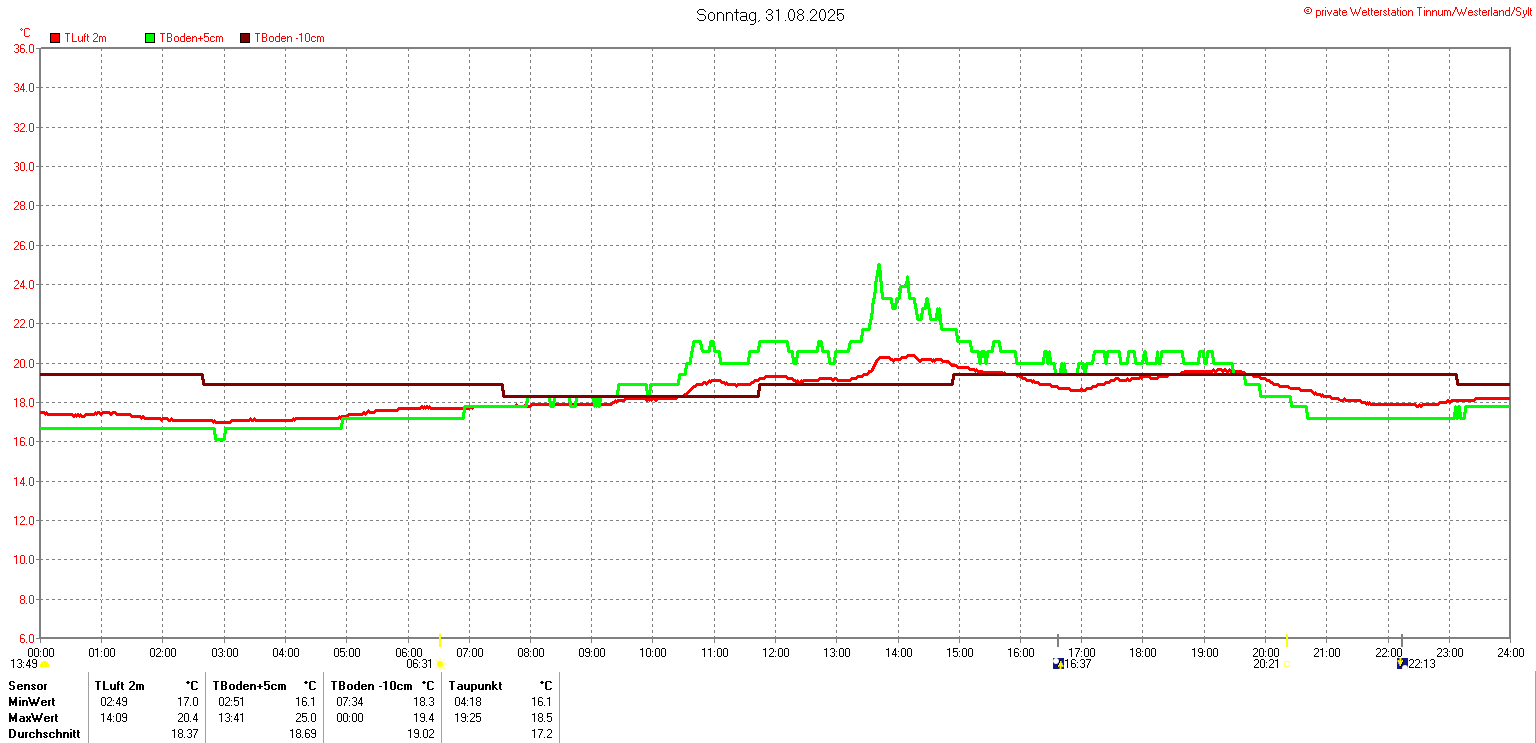Click the yellow sunrise tick mark on time axis
The image size is (1536, 743).
tap(440, 640)
